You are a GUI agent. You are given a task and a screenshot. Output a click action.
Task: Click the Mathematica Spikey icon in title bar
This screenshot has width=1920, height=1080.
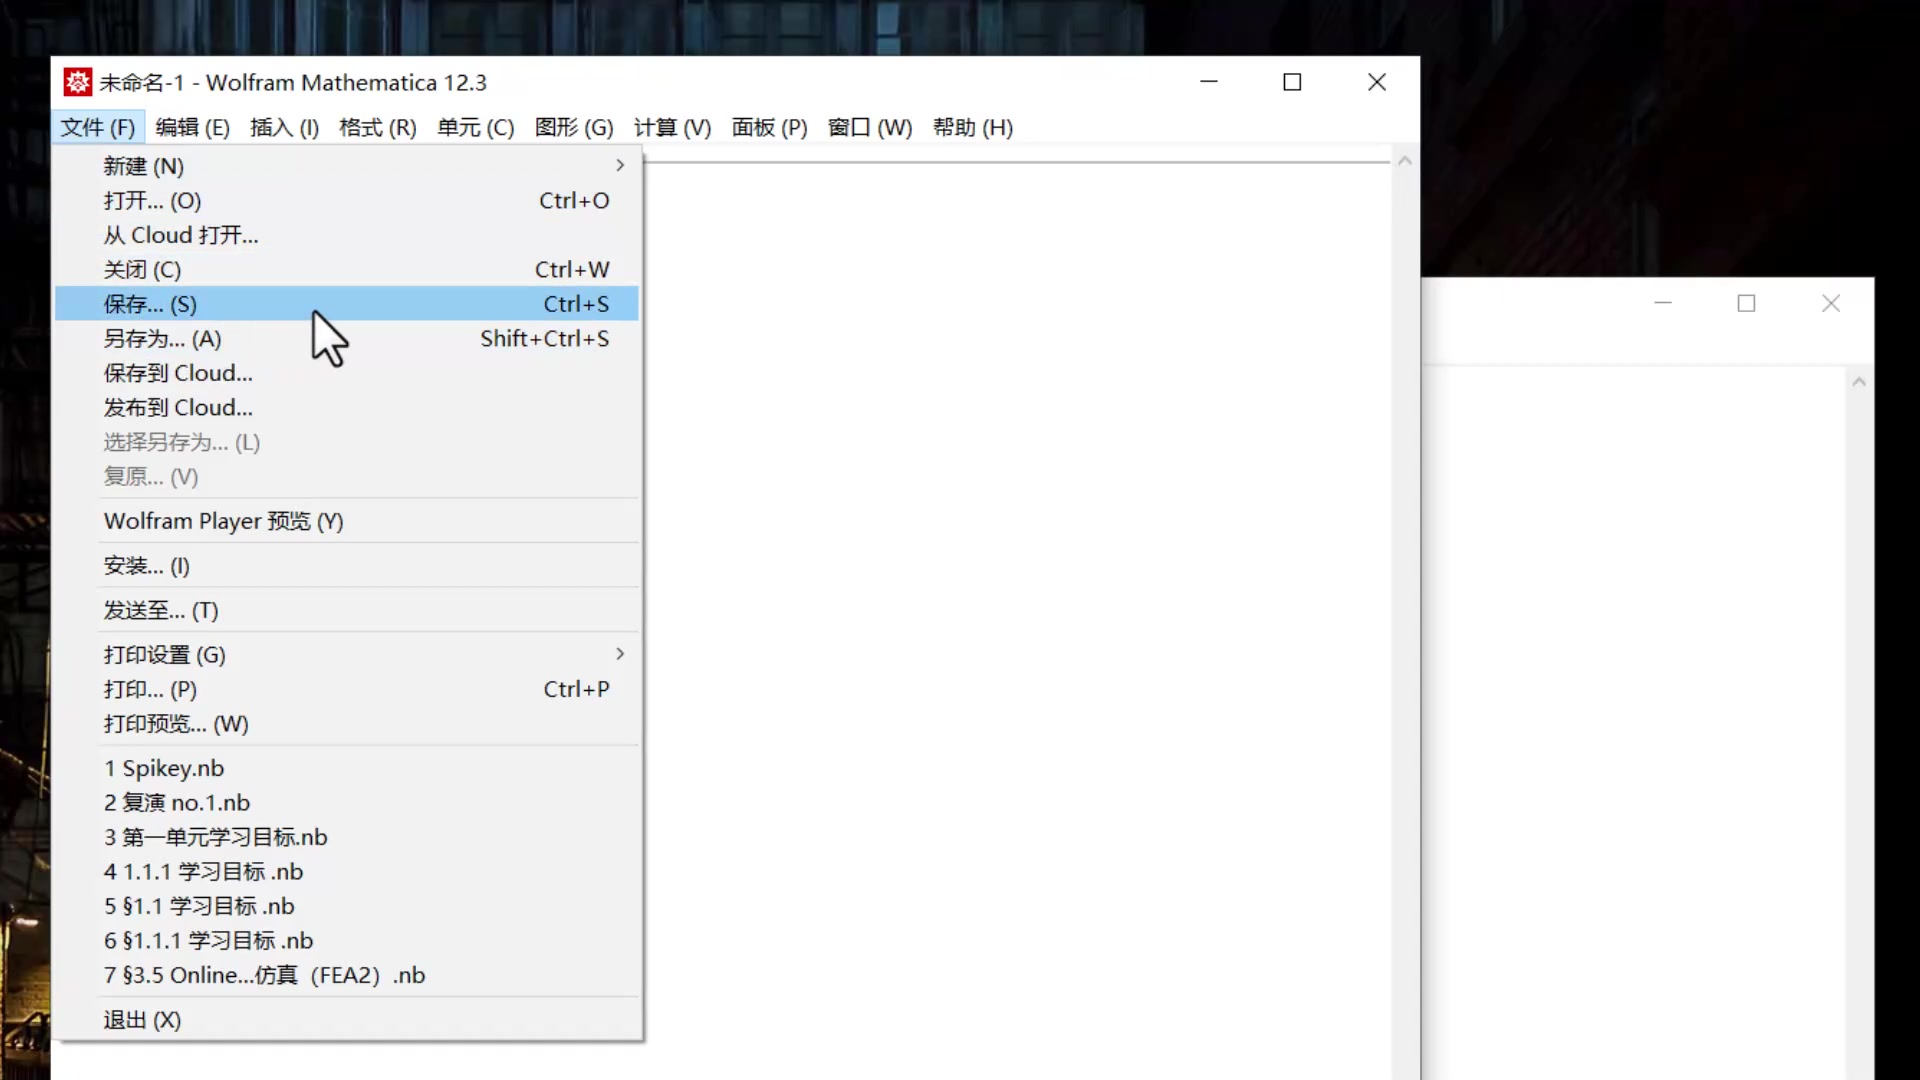[x=77, y=81]
